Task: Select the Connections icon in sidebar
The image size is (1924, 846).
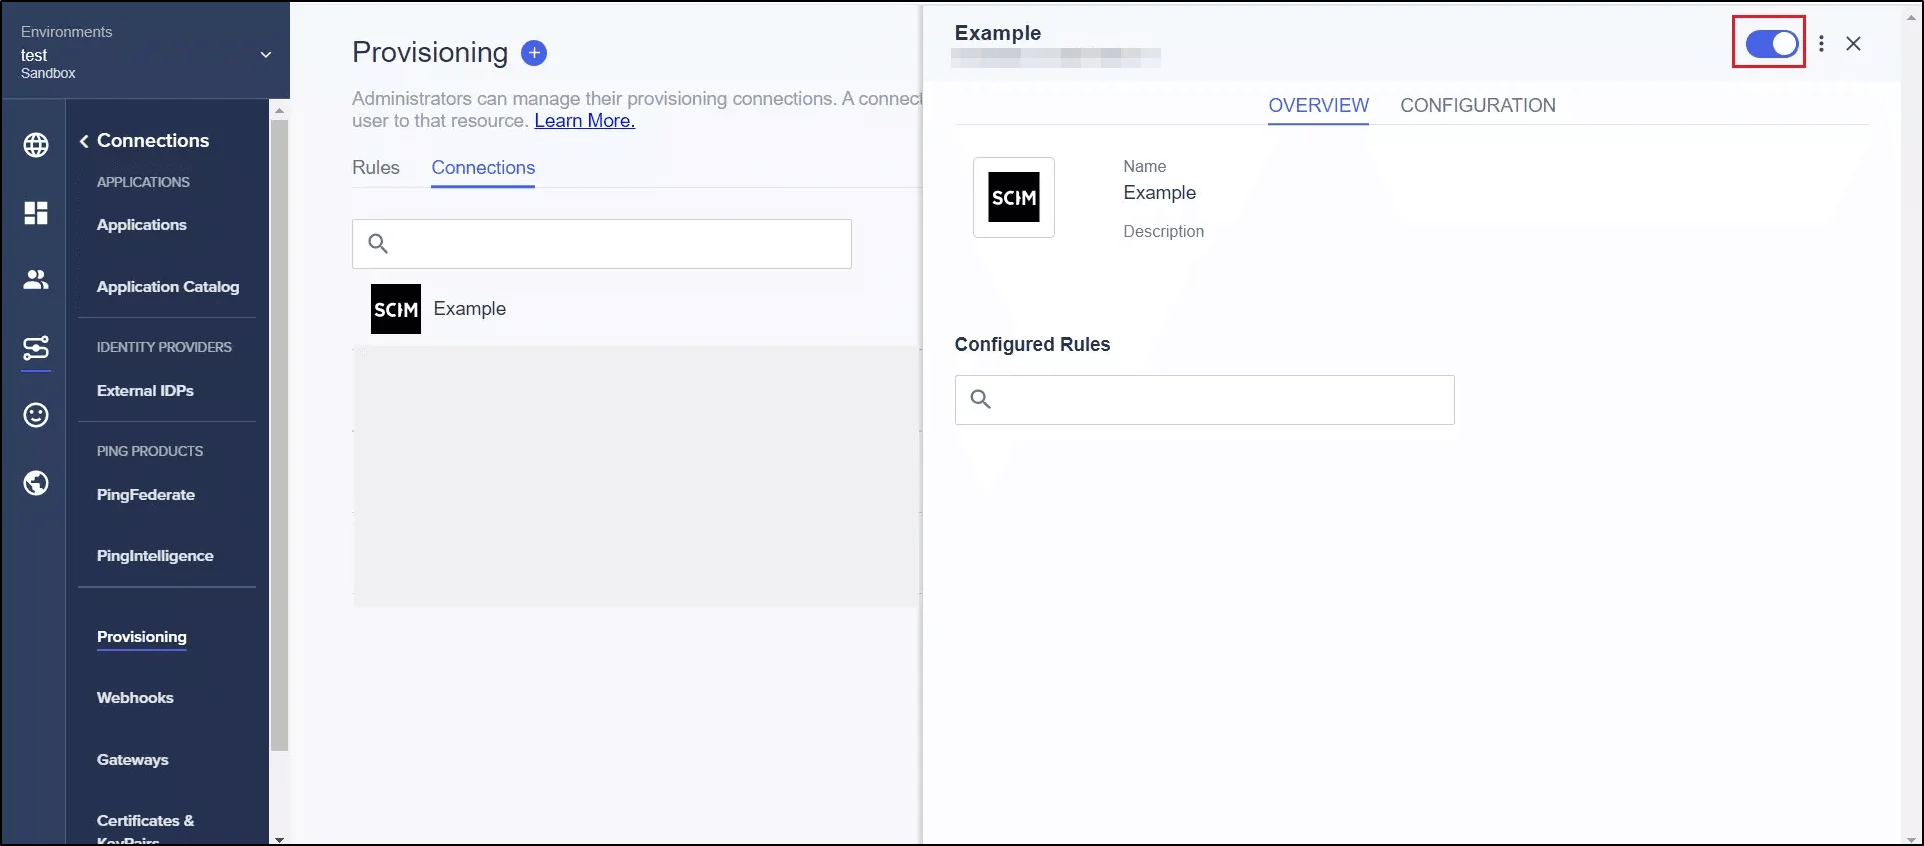Action: tap(36, 348)
